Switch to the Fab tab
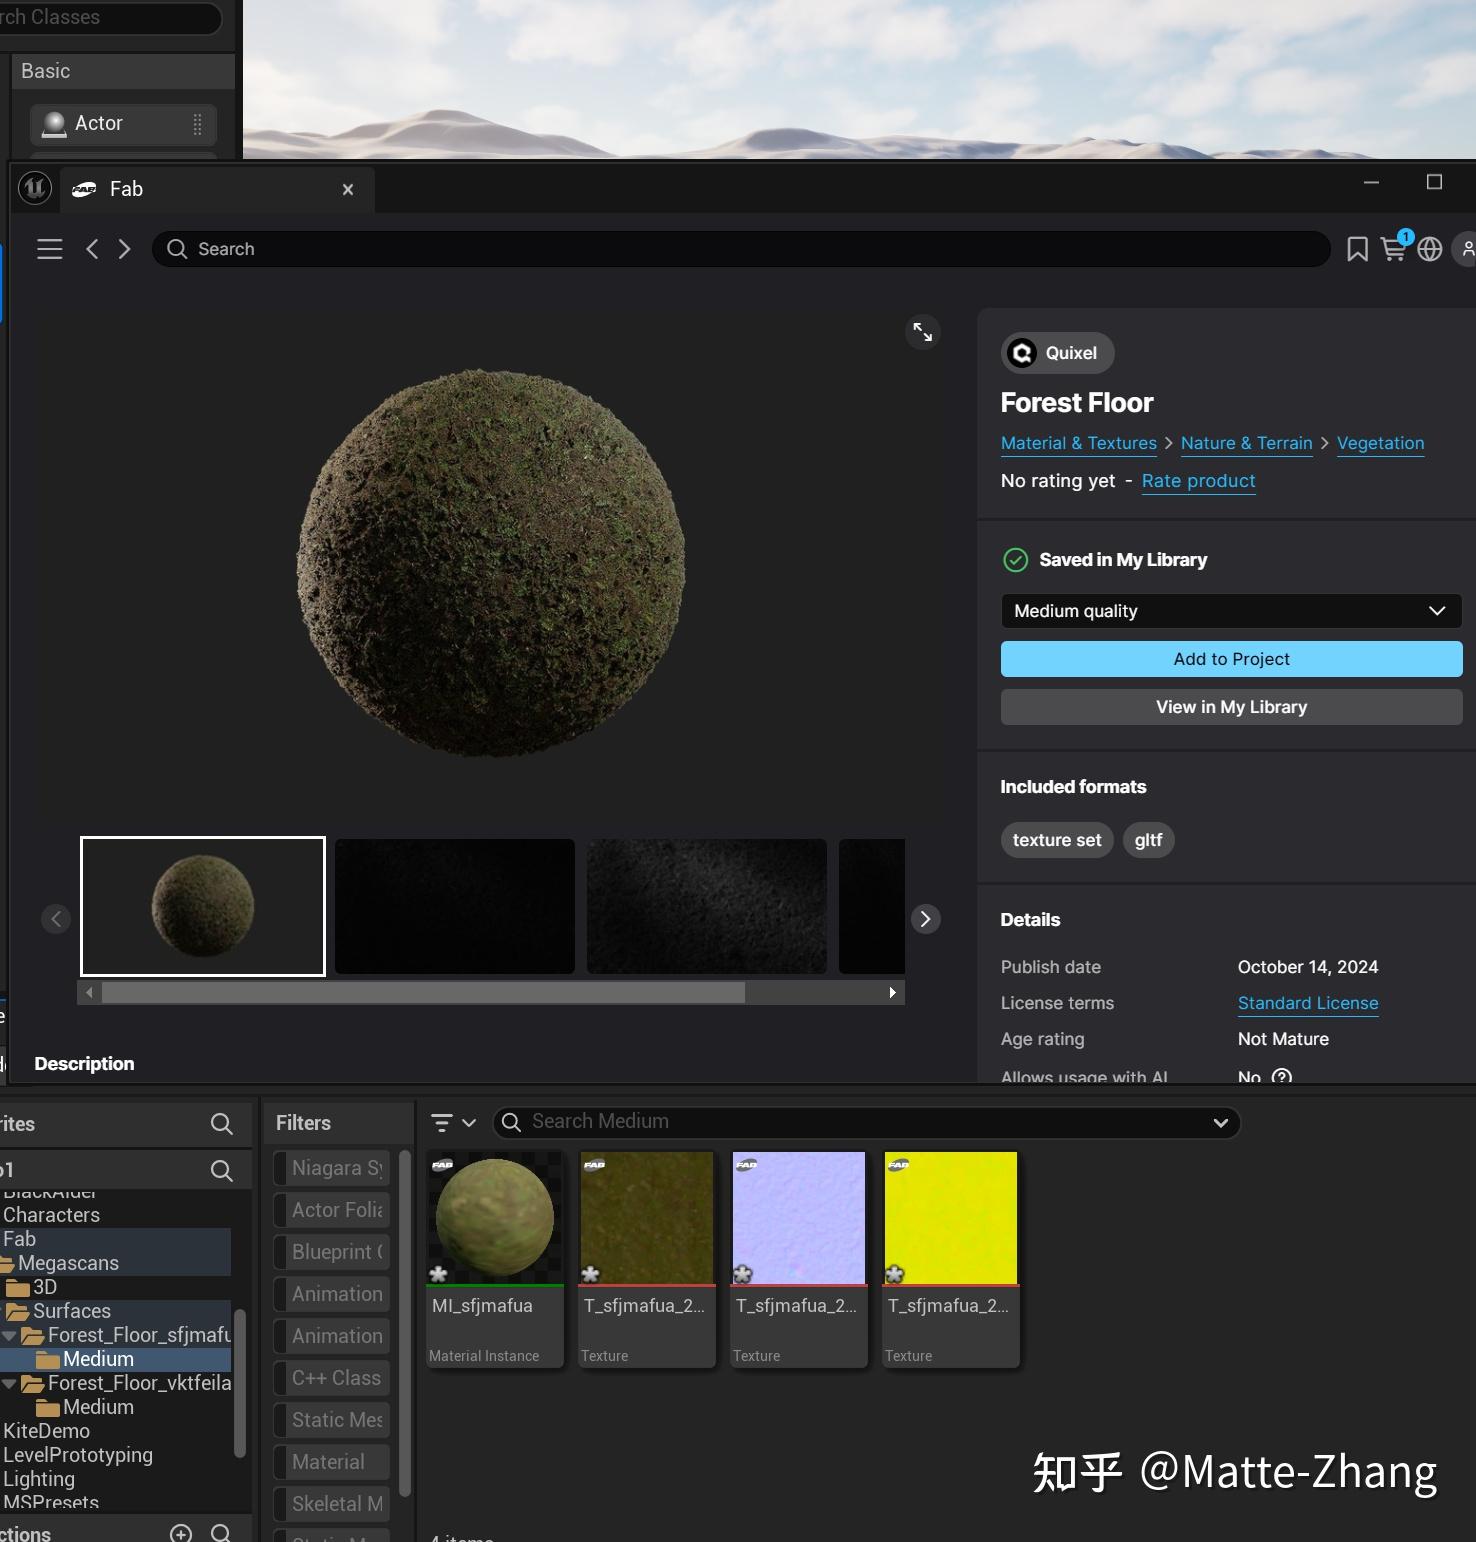 (126, 188)
